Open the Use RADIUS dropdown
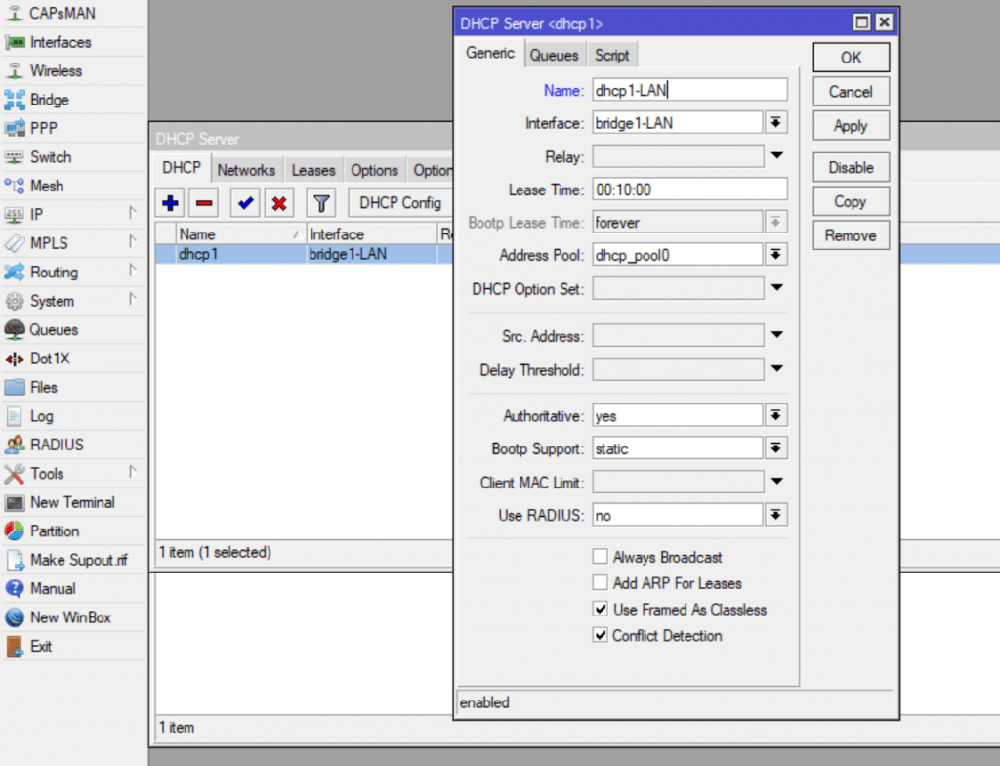The image size is (1000, 766). (776, 515)
